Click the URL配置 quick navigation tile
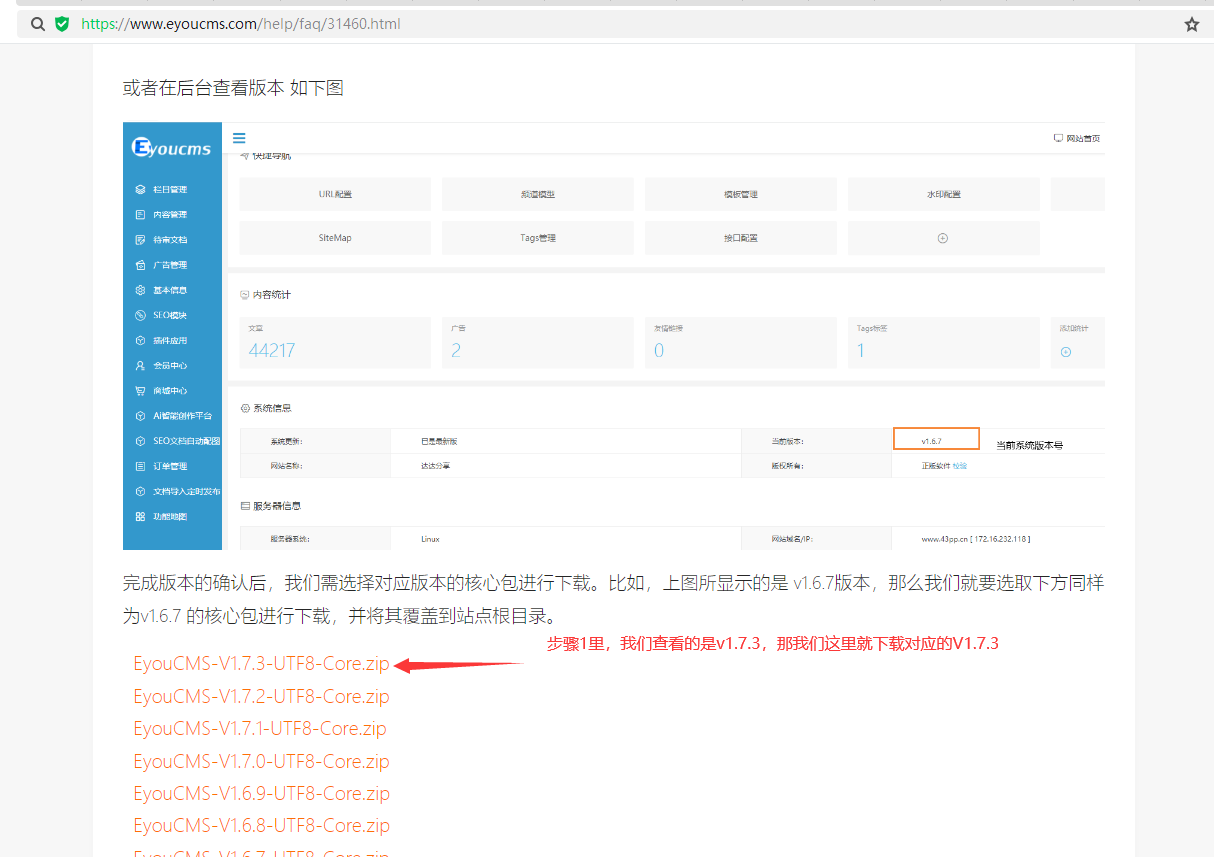The height and width of the screenshot is (857, 1214). coord(335,194)
